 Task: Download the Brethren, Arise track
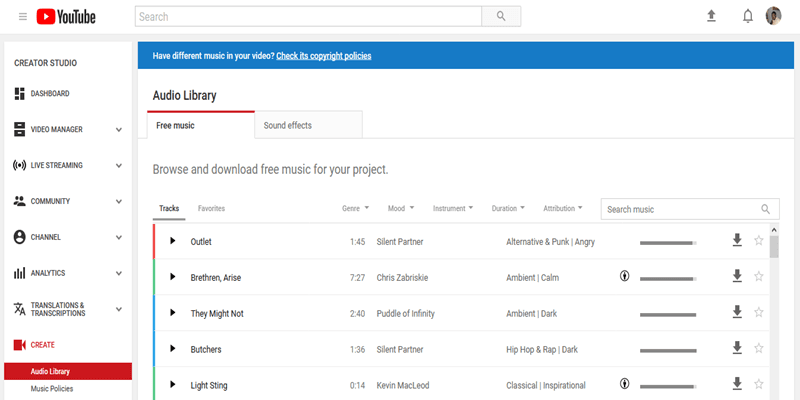pyautogui.click(x=737, y=277)
